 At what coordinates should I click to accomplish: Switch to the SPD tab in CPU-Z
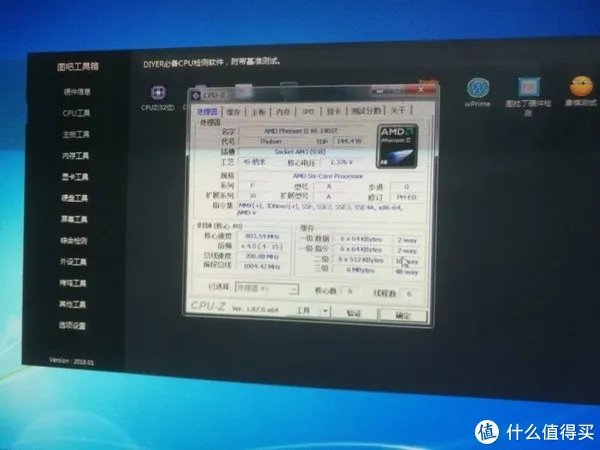coord(308,111)
